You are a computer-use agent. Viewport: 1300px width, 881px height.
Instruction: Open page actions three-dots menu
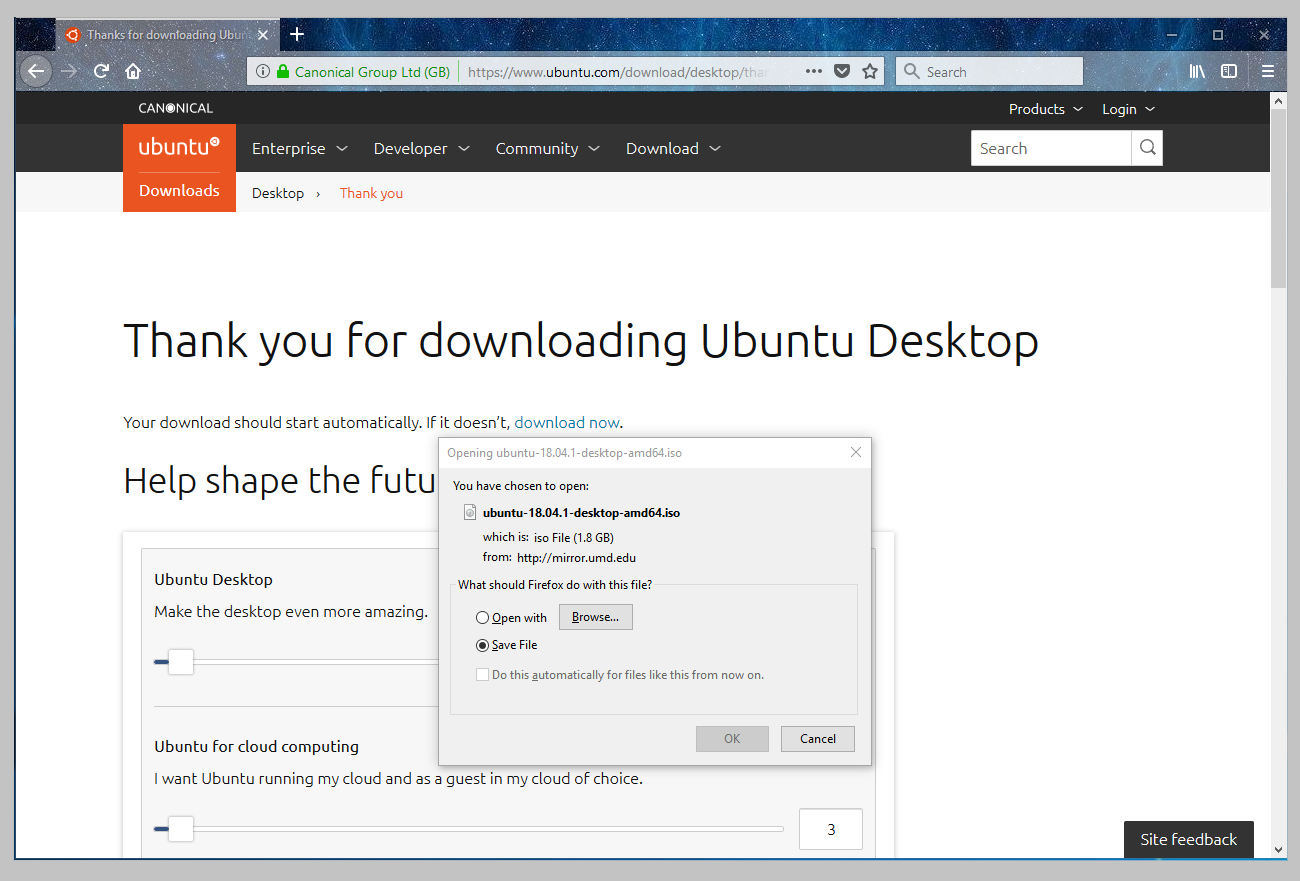pyautogui.click(x=813, y=71)
